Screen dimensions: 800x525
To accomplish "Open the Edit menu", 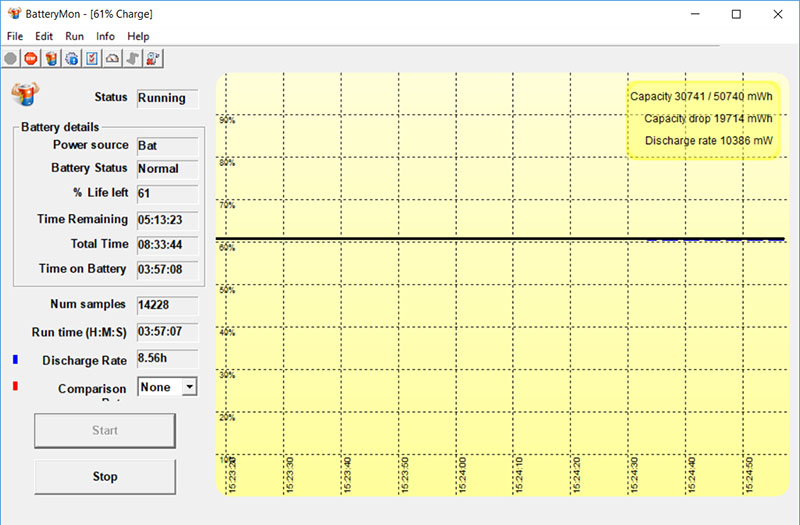I will [x=44, y=36].
